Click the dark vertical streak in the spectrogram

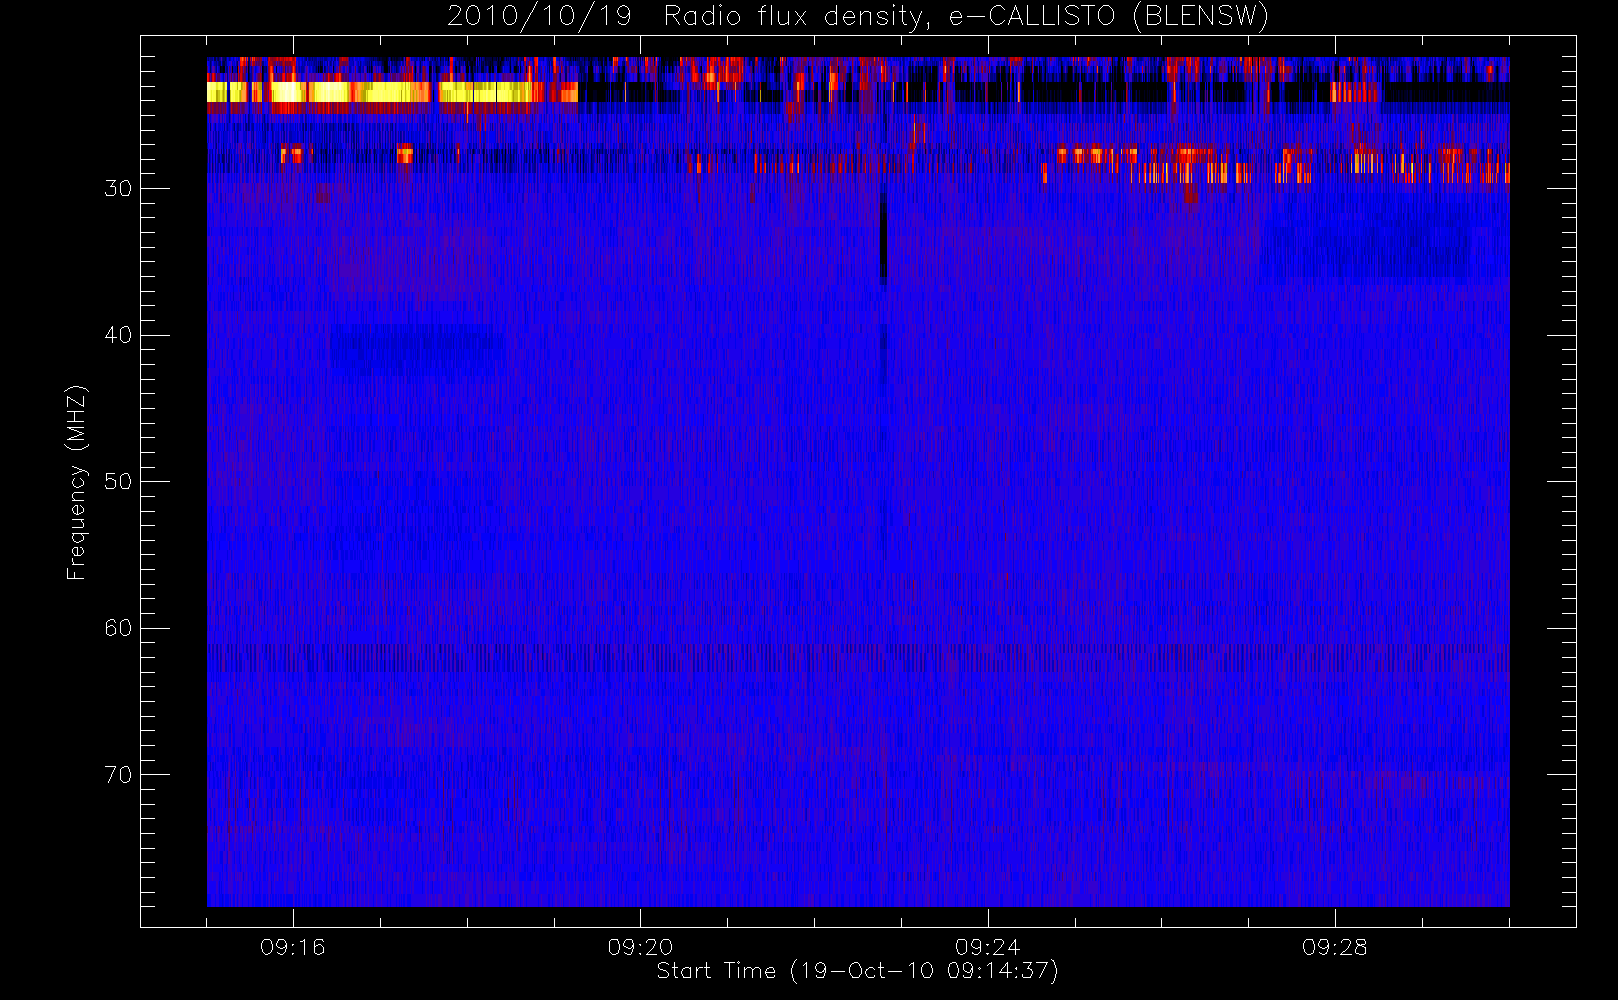pos(883,235)
